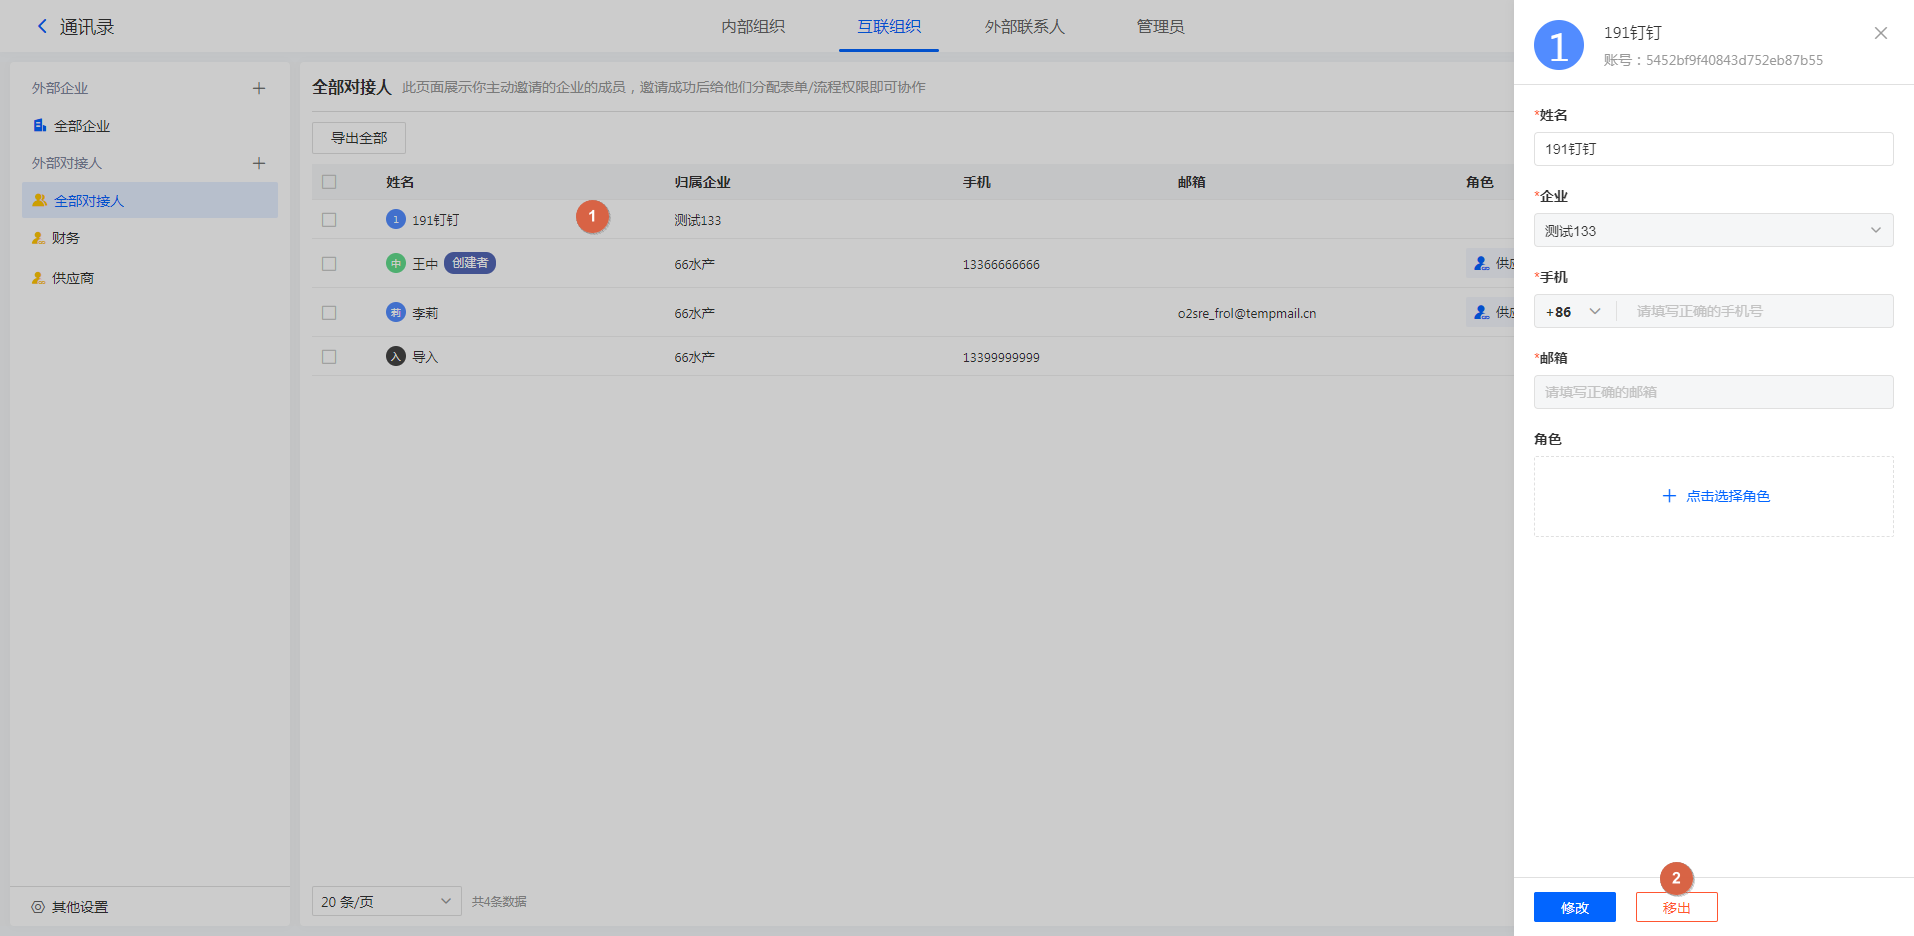The width and height of the screenshot is (1914, 936).
Task: Switch to the 管理员 tab
Action: click(x=1160, y=27)
